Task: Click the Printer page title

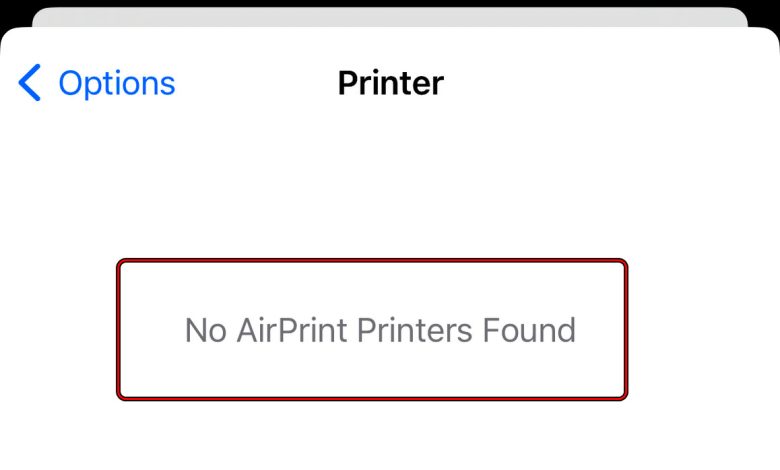Action: pyautogui.click(x=390, y=83)
